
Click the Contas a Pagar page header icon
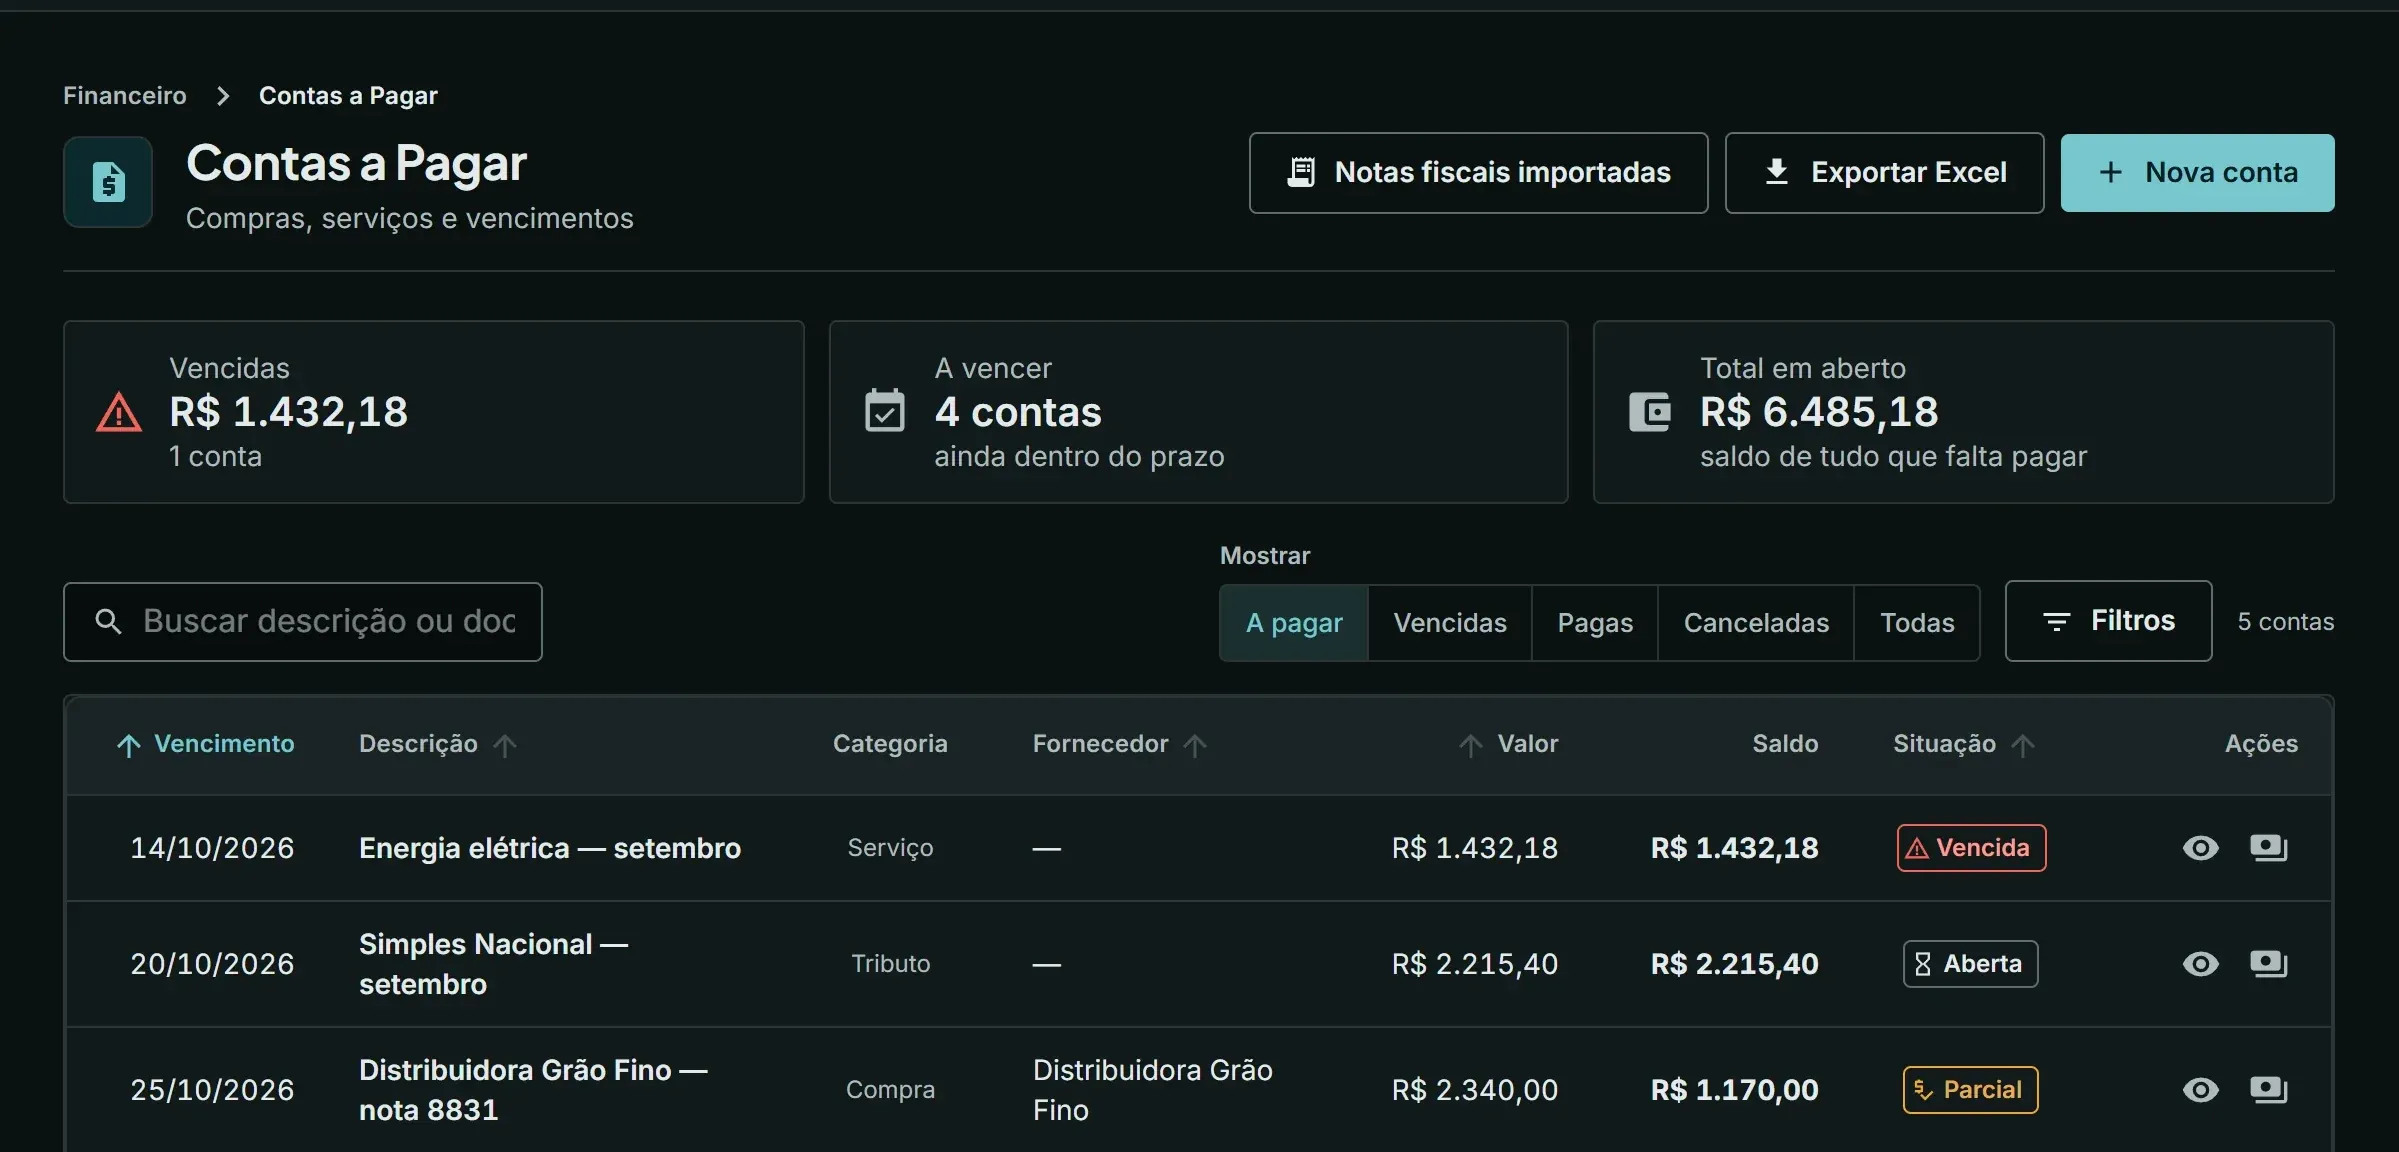coord(108,182)
